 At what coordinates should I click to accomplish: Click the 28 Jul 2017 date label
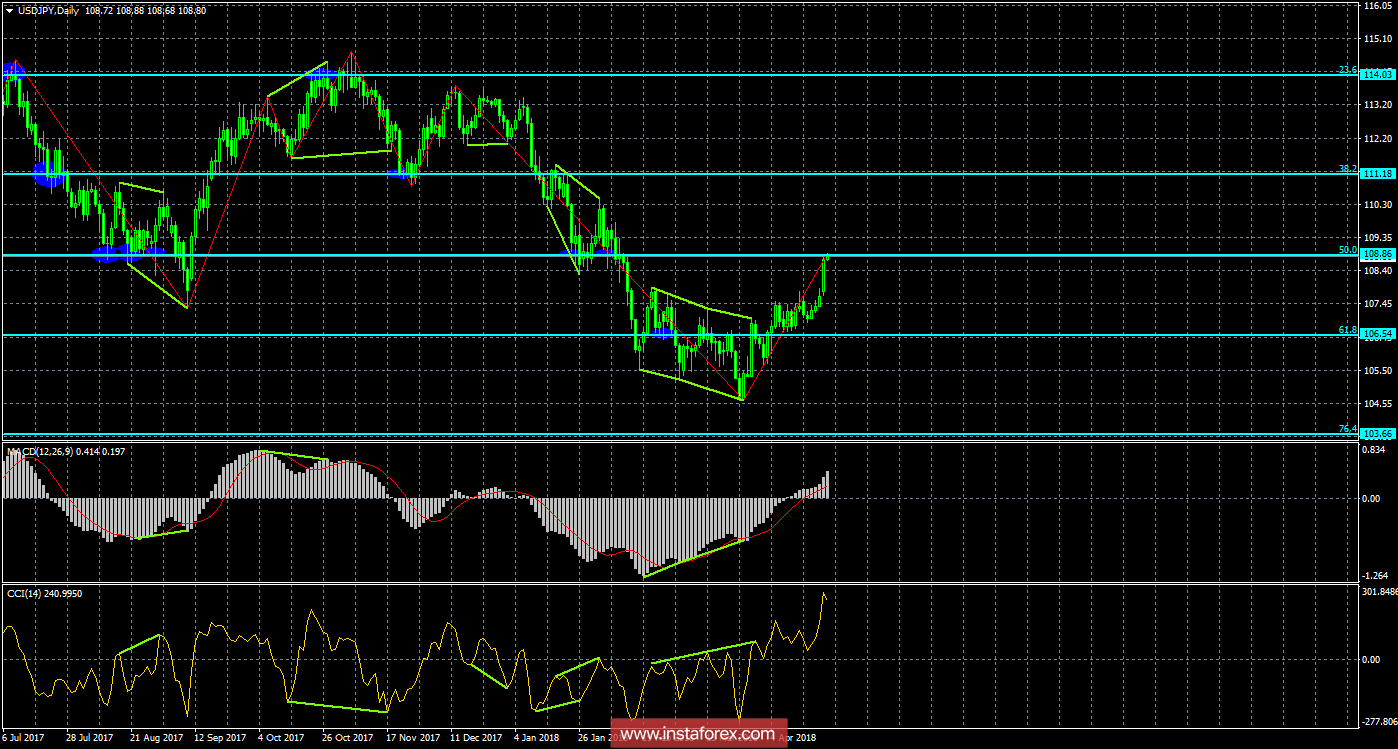(89, 738)
